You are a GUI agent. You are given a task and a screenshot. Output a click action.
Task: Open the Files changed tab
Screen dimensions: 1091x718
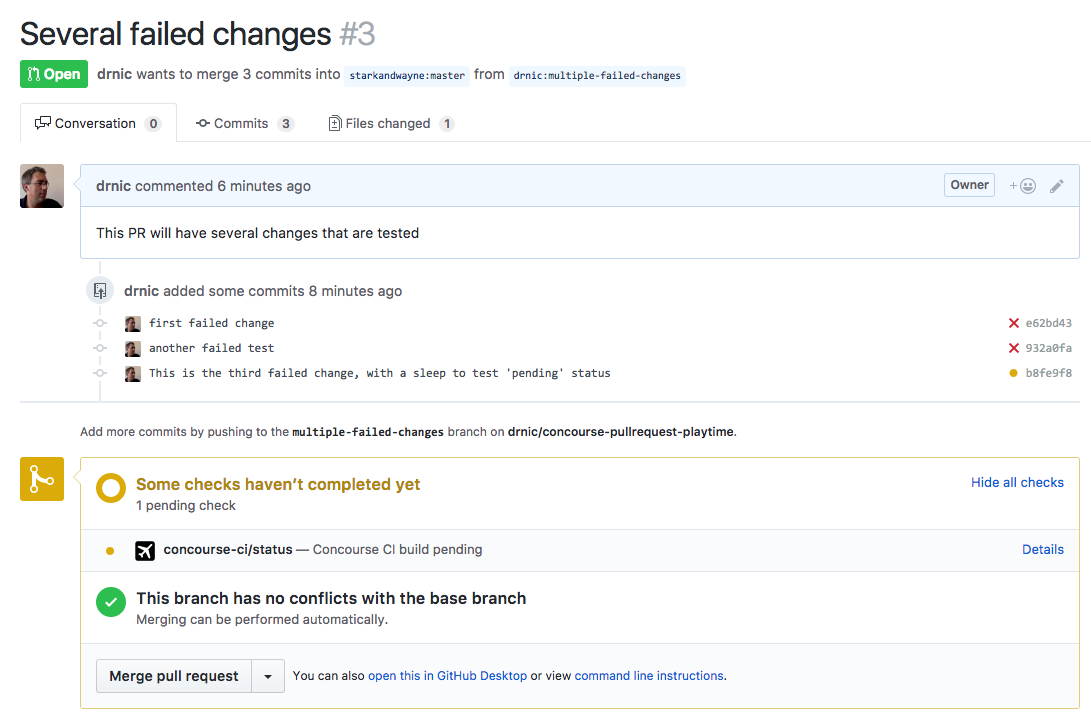[390, 123]
